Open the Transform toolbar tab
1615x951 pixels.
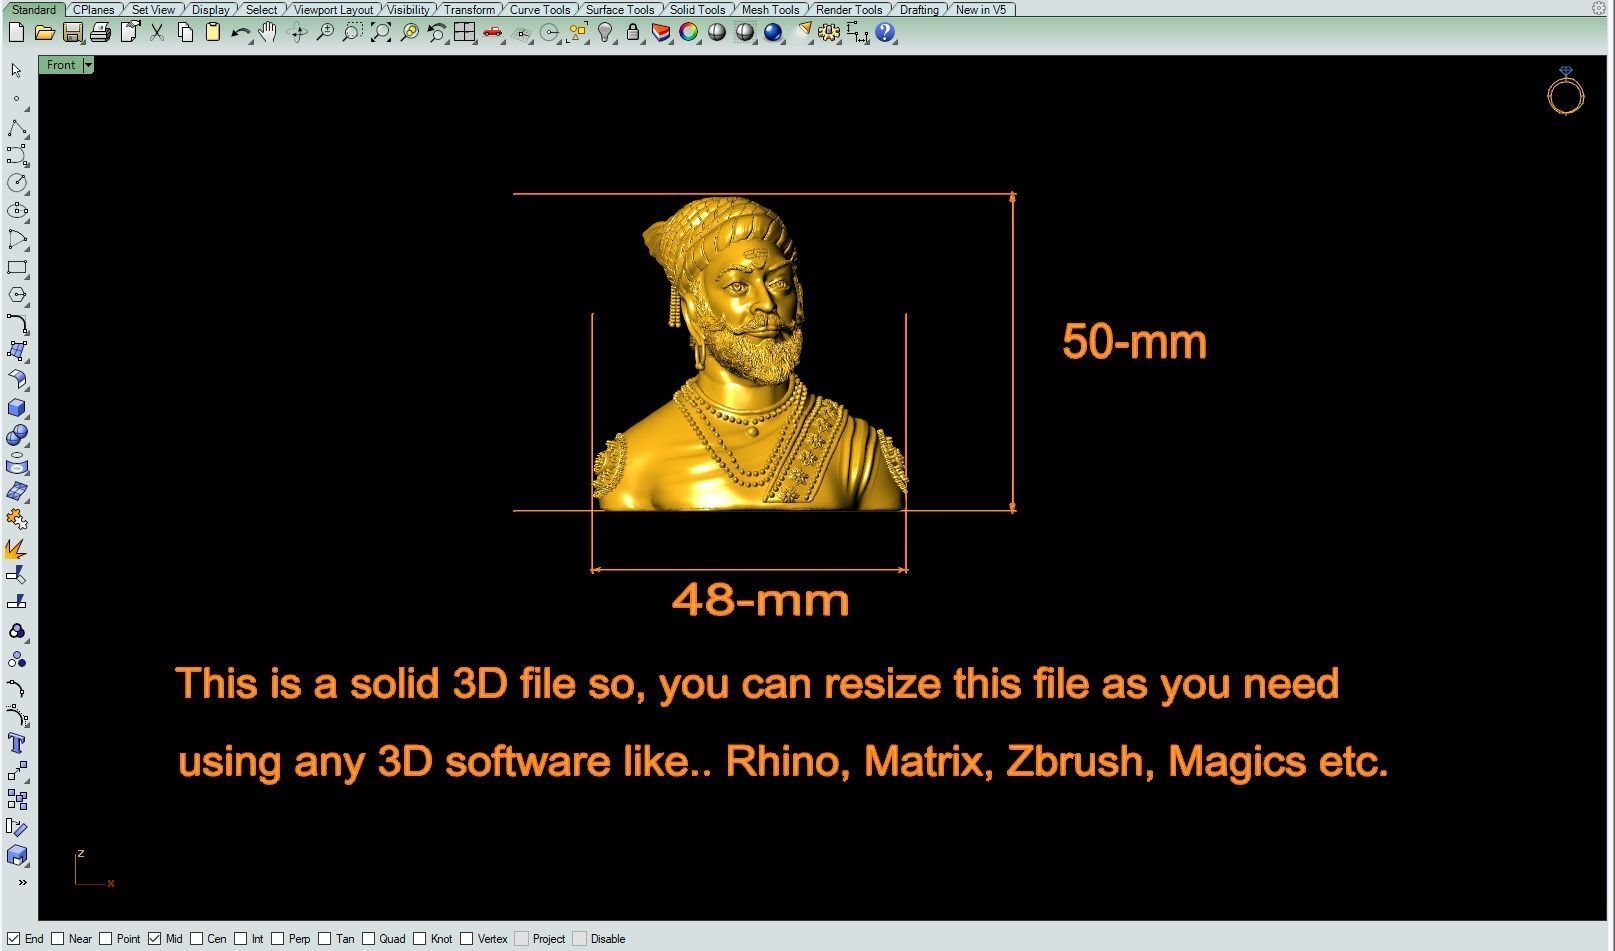(469, 9)
